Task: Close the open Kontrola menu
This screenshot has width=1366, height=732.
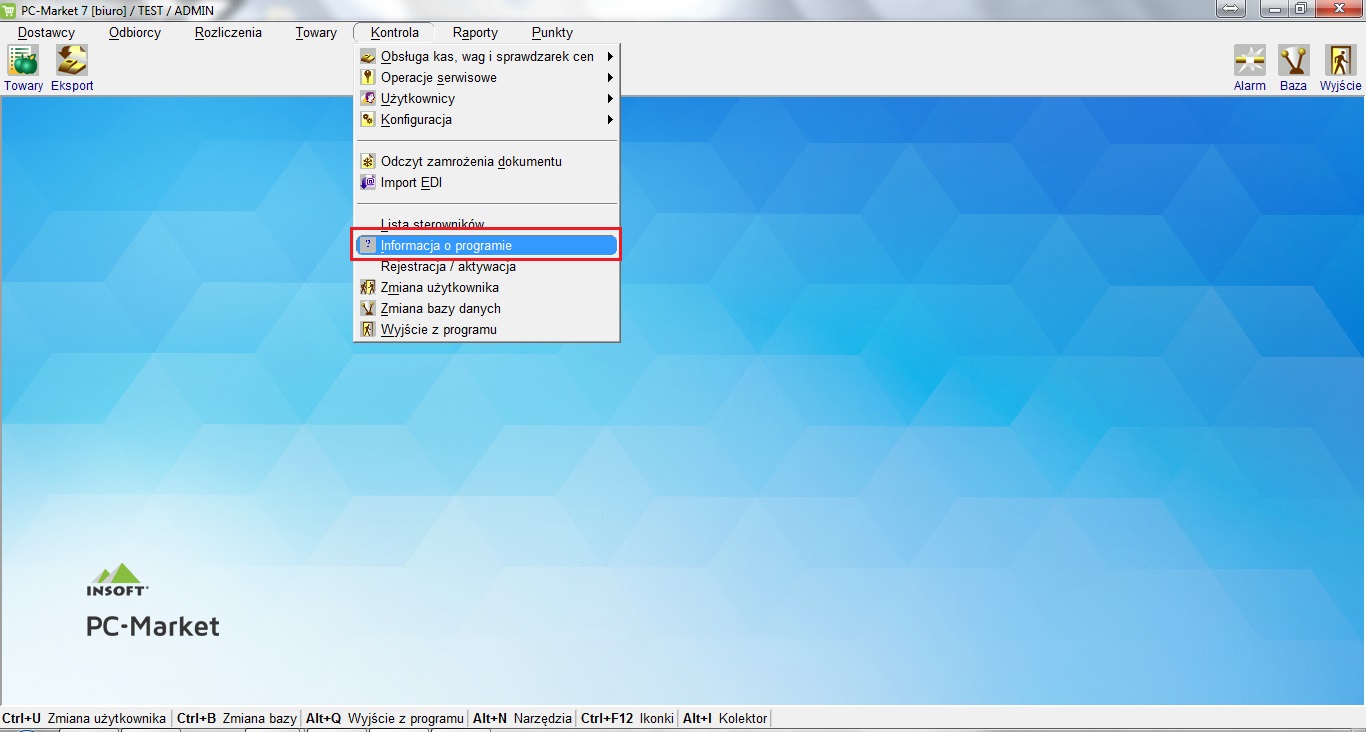Action: (x=394, y=32)
